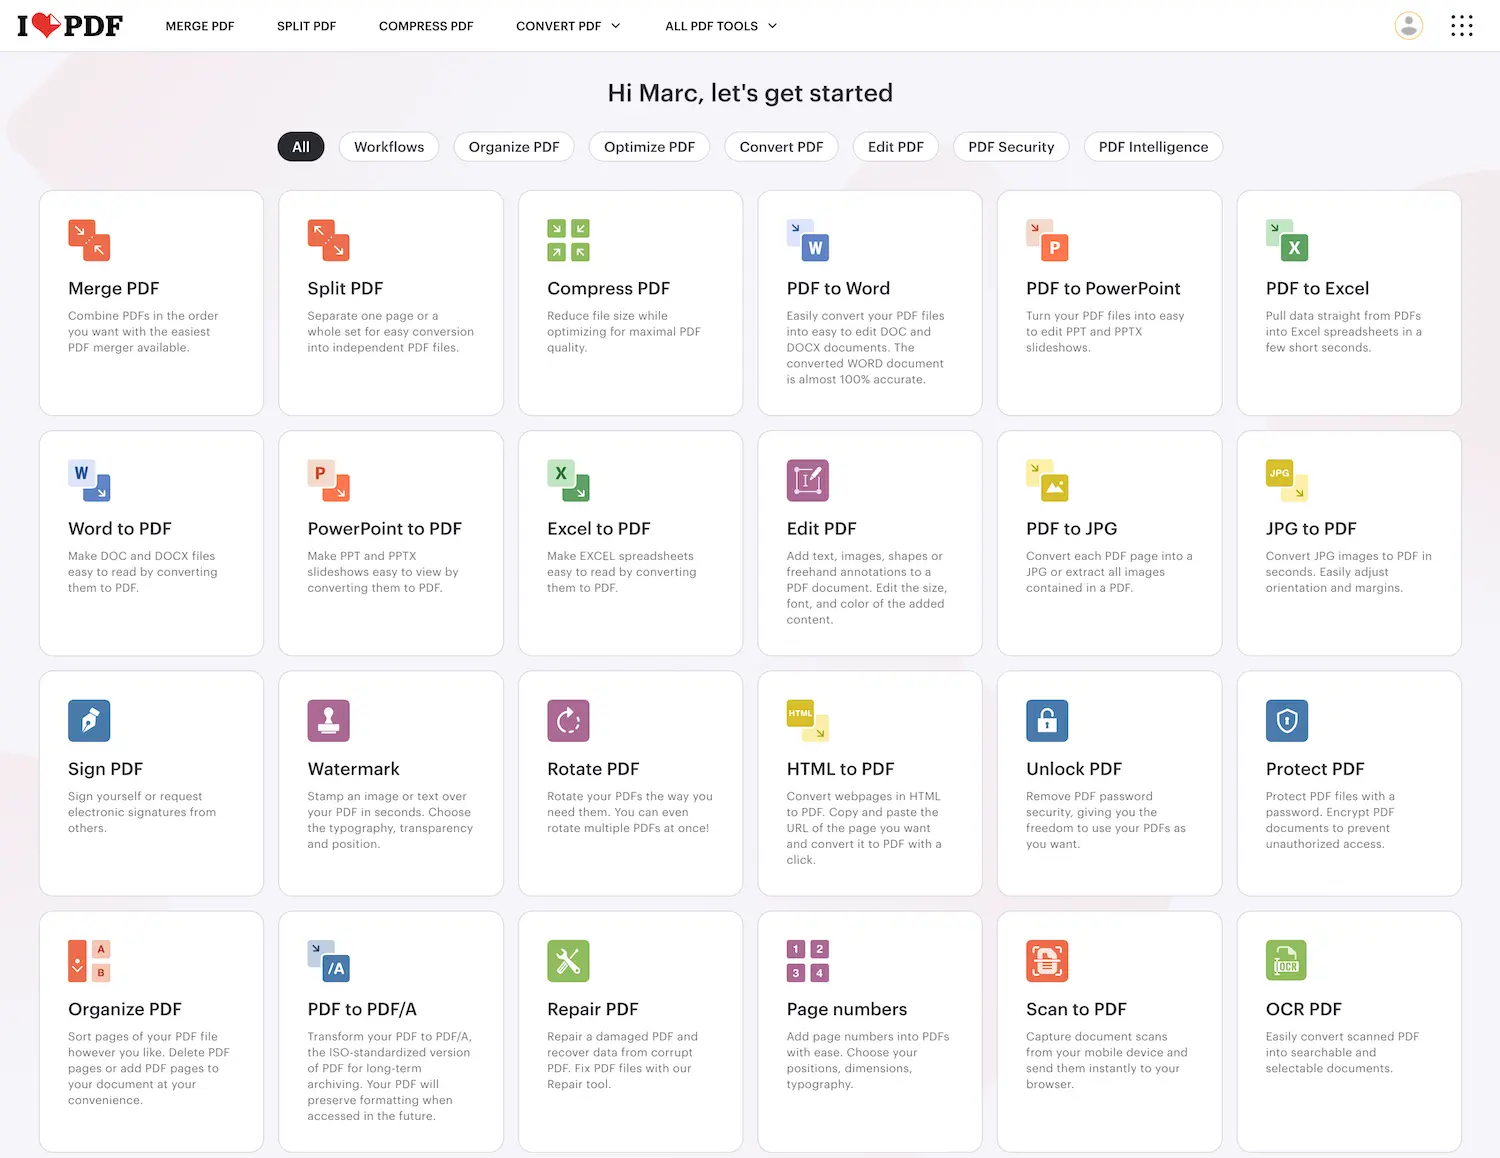Image resolution: width=1500 pixels, height=1158 pixels.
Task: Click the Split PDF tool icon
Action: (329, 240)
